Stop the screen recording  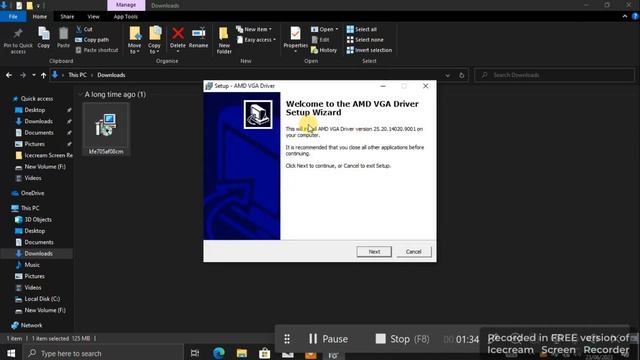(402, 339)
